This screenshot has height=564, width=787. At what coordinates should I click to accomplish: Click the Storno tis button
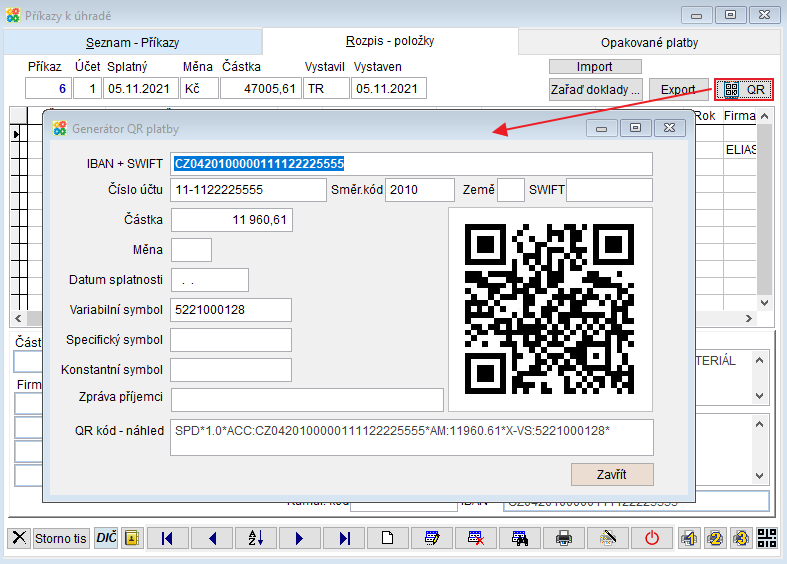point(61,538)
